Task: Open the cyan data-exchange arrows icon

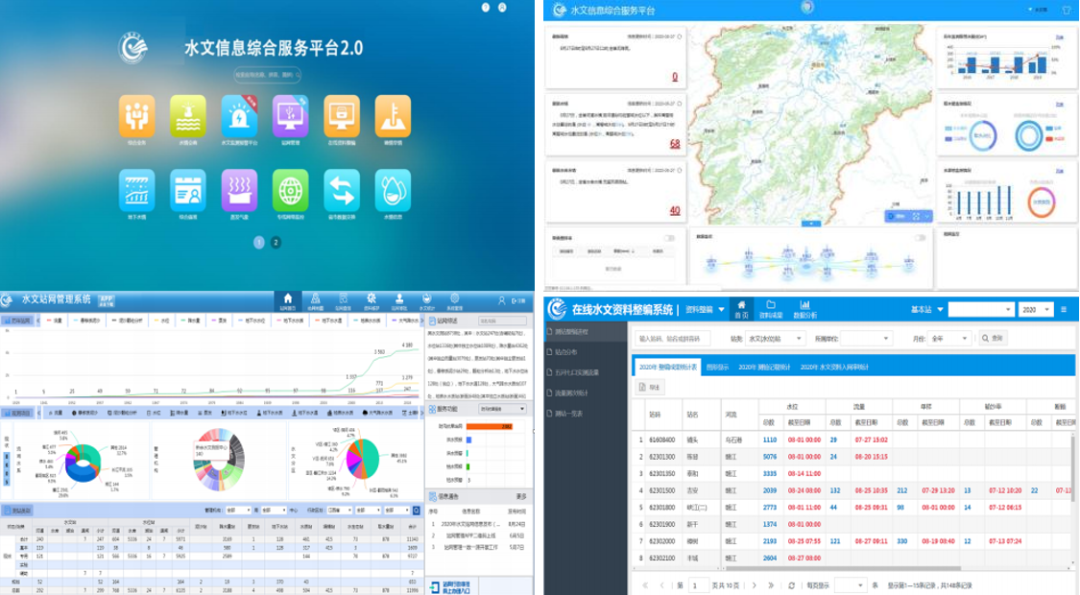Action: (x=342, y=190)
